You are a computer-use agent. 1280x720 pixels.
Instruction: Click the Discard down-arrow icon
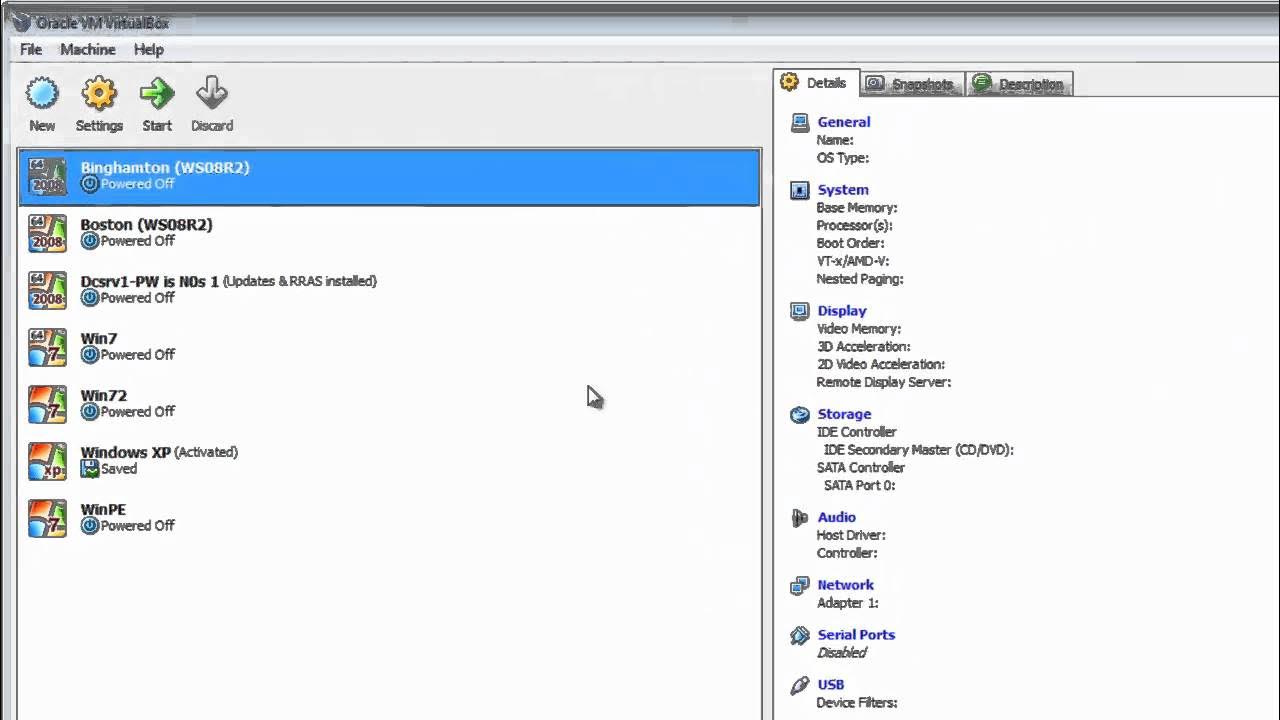point(211,93)
